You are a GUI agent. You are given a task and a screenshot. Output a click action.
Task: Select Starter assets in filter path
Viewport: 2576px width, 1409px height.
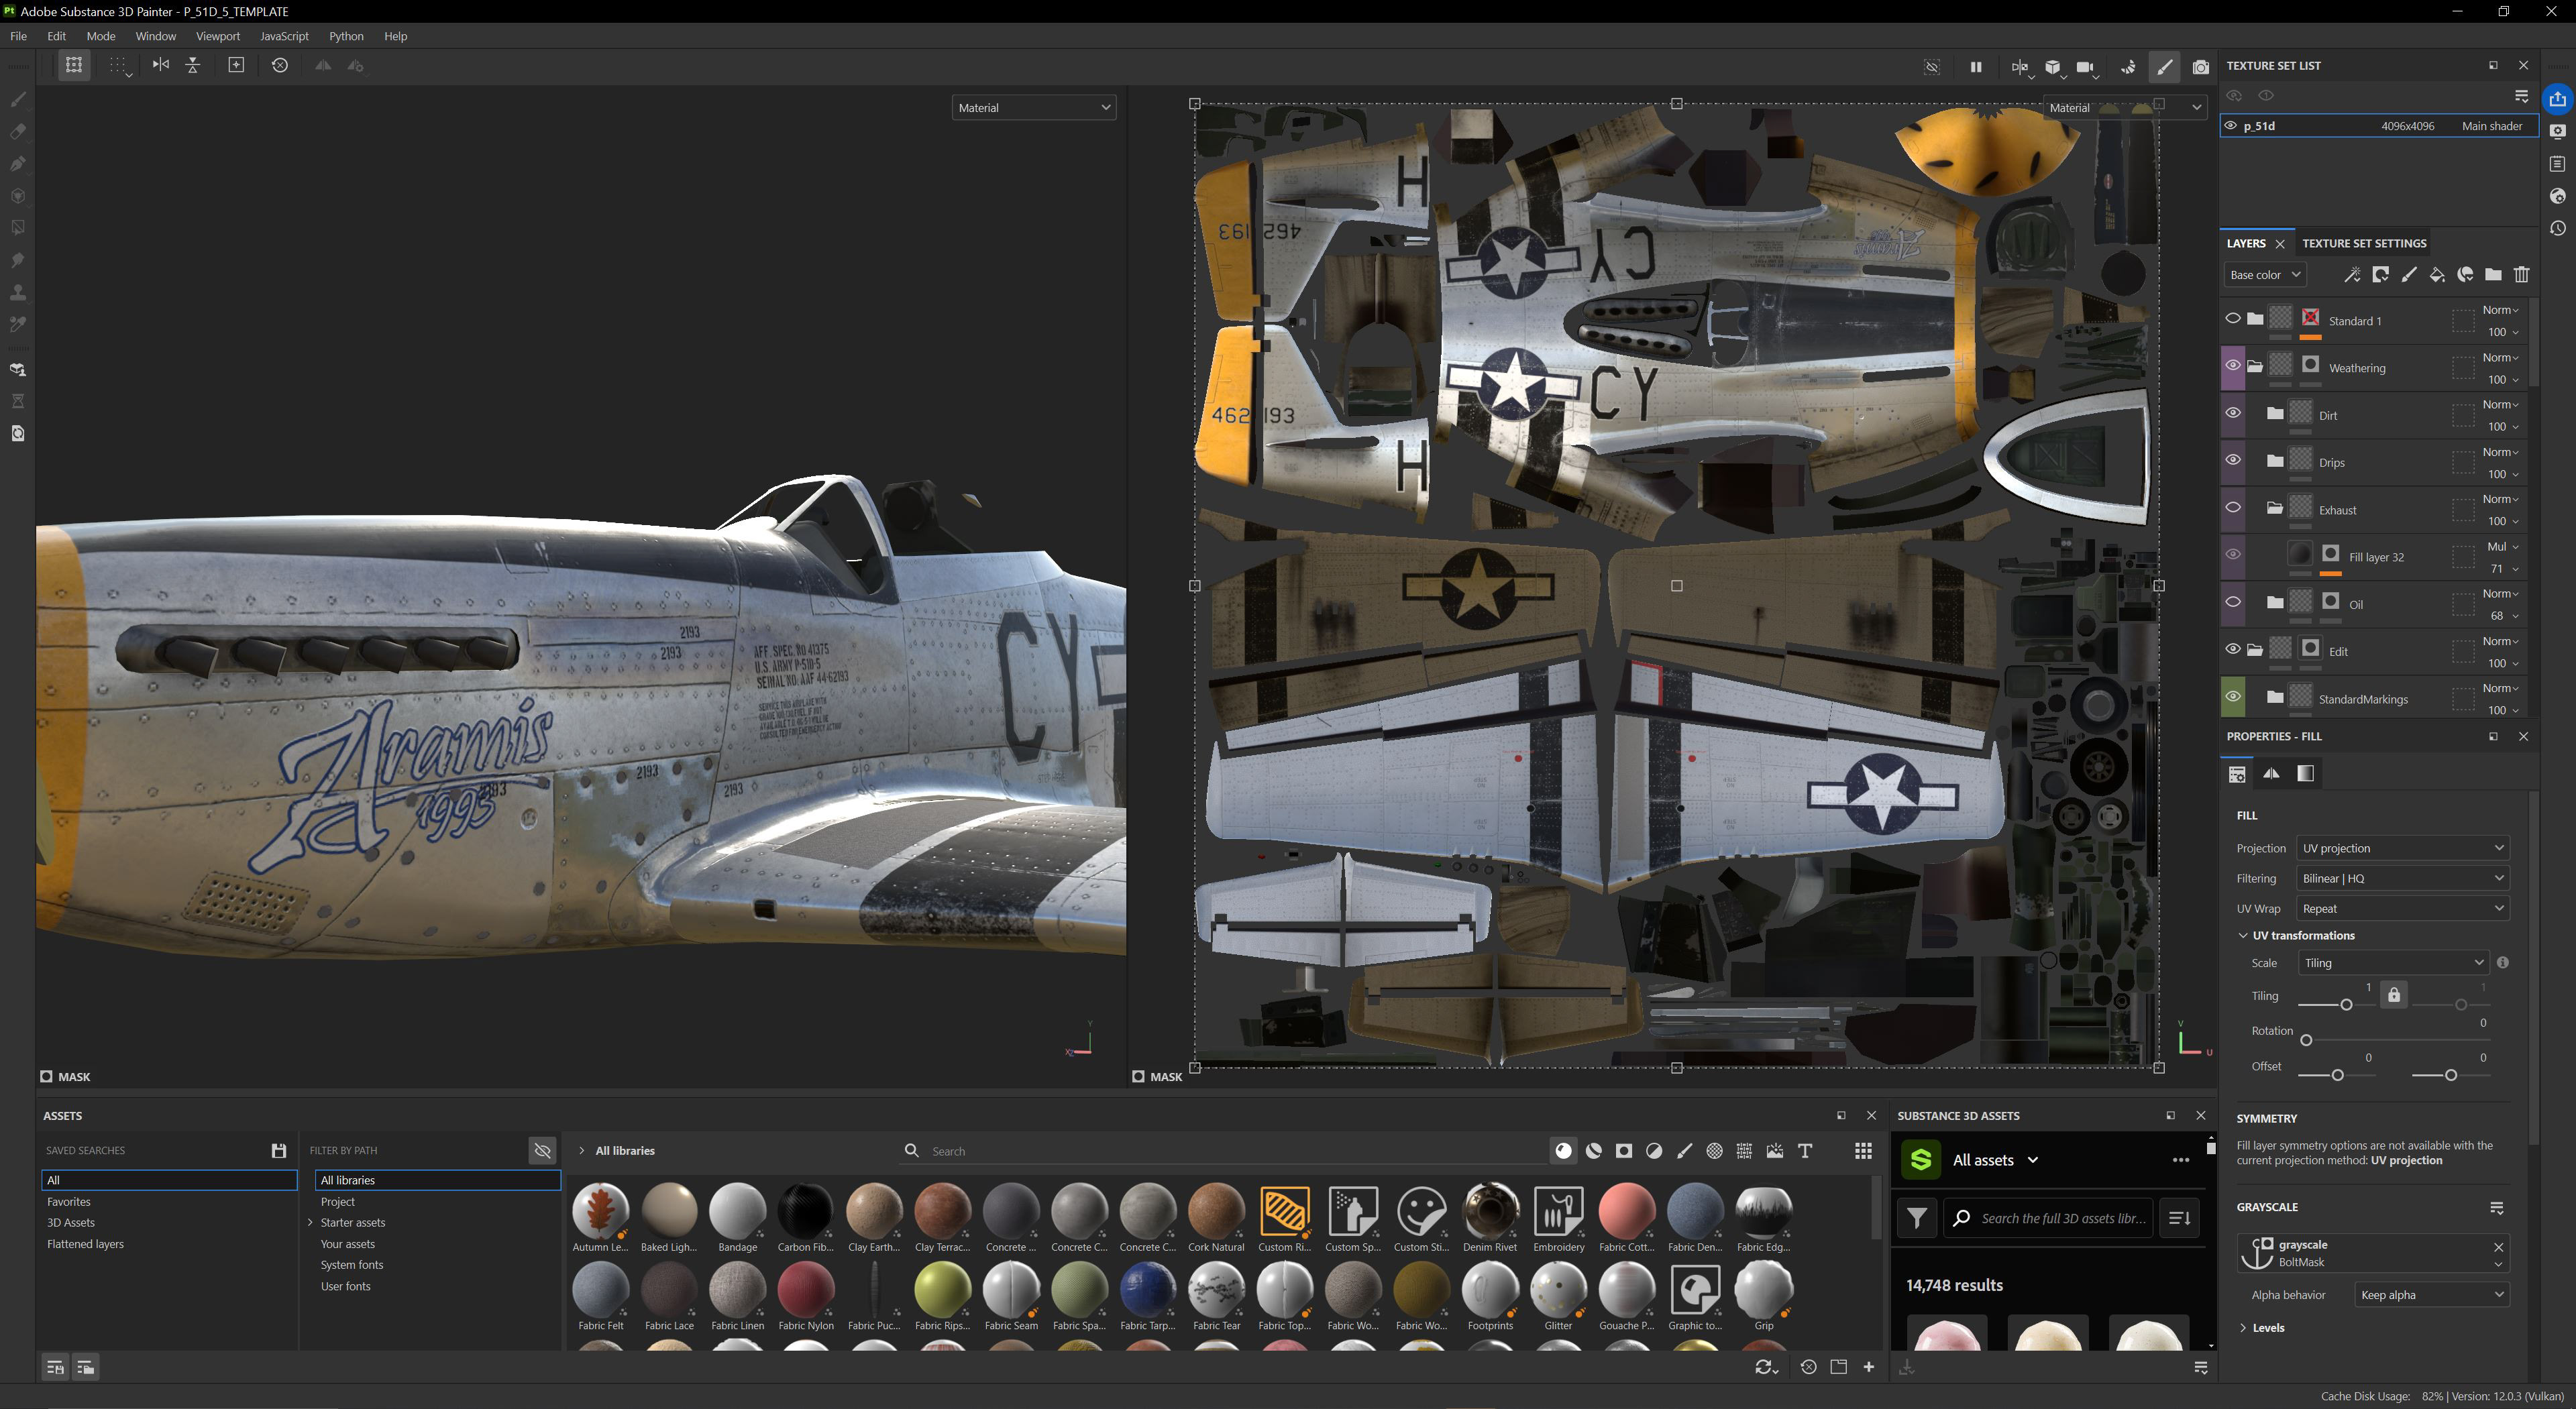352,1223
